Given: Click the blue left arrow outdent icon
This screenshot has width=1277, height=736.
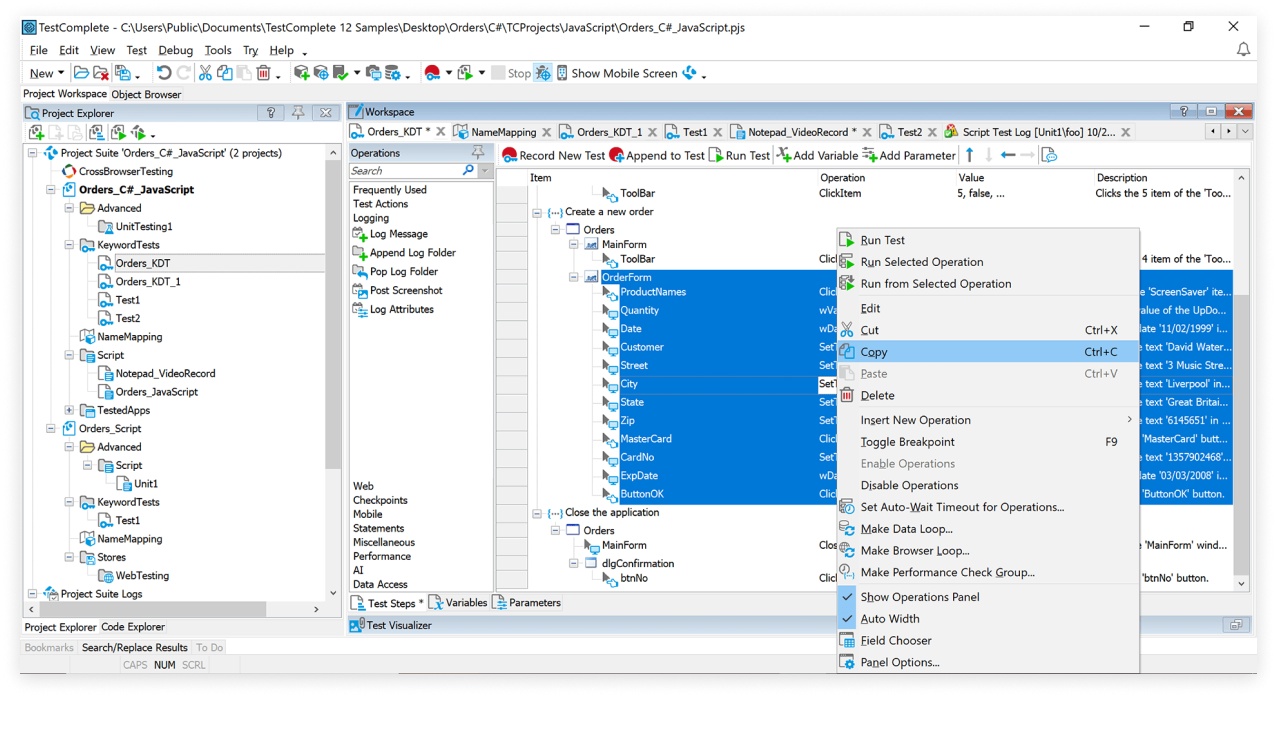Looking at the screenshot, I should tap(1008, 155).
